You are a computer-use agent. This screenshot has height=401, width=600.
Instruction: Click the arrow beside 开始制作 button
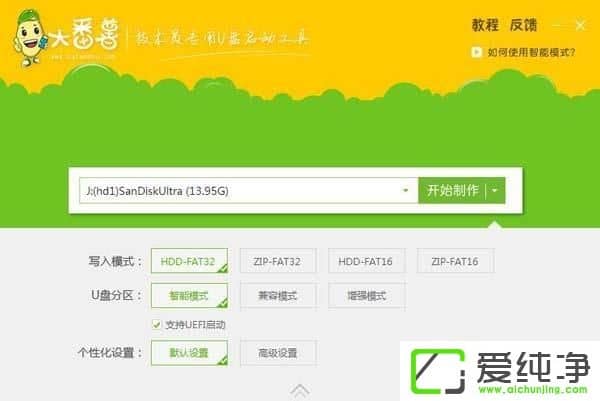click(x=497, y=190)
